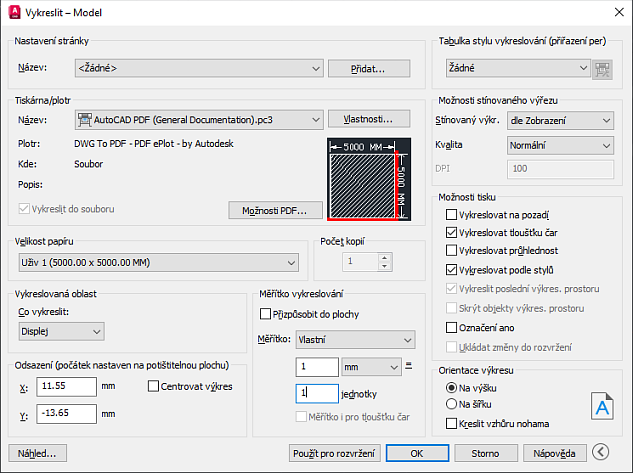The width and height of the screenshot is (633, 473).
Task: Click the scale mm value field
Action: 317,367
